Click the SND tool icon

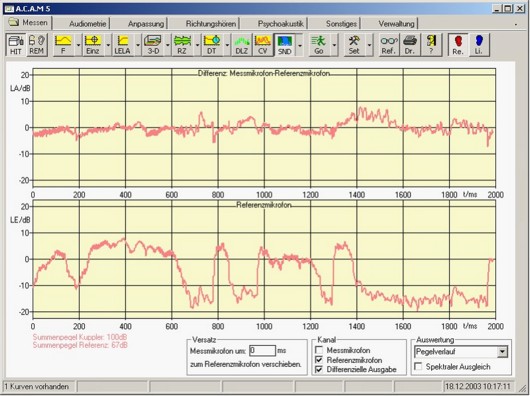tap(284, 45)
